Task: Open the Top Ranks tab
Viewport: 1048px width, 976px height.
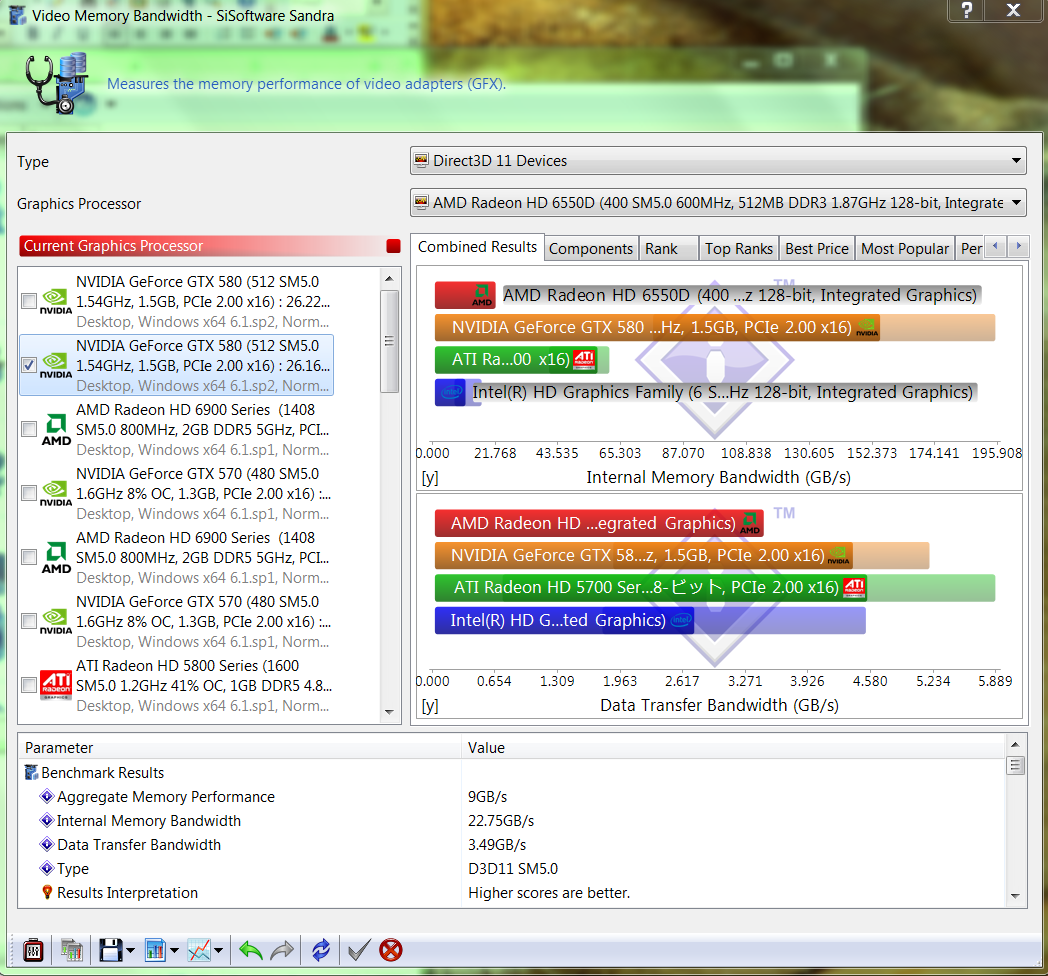Action: [739, 249]
